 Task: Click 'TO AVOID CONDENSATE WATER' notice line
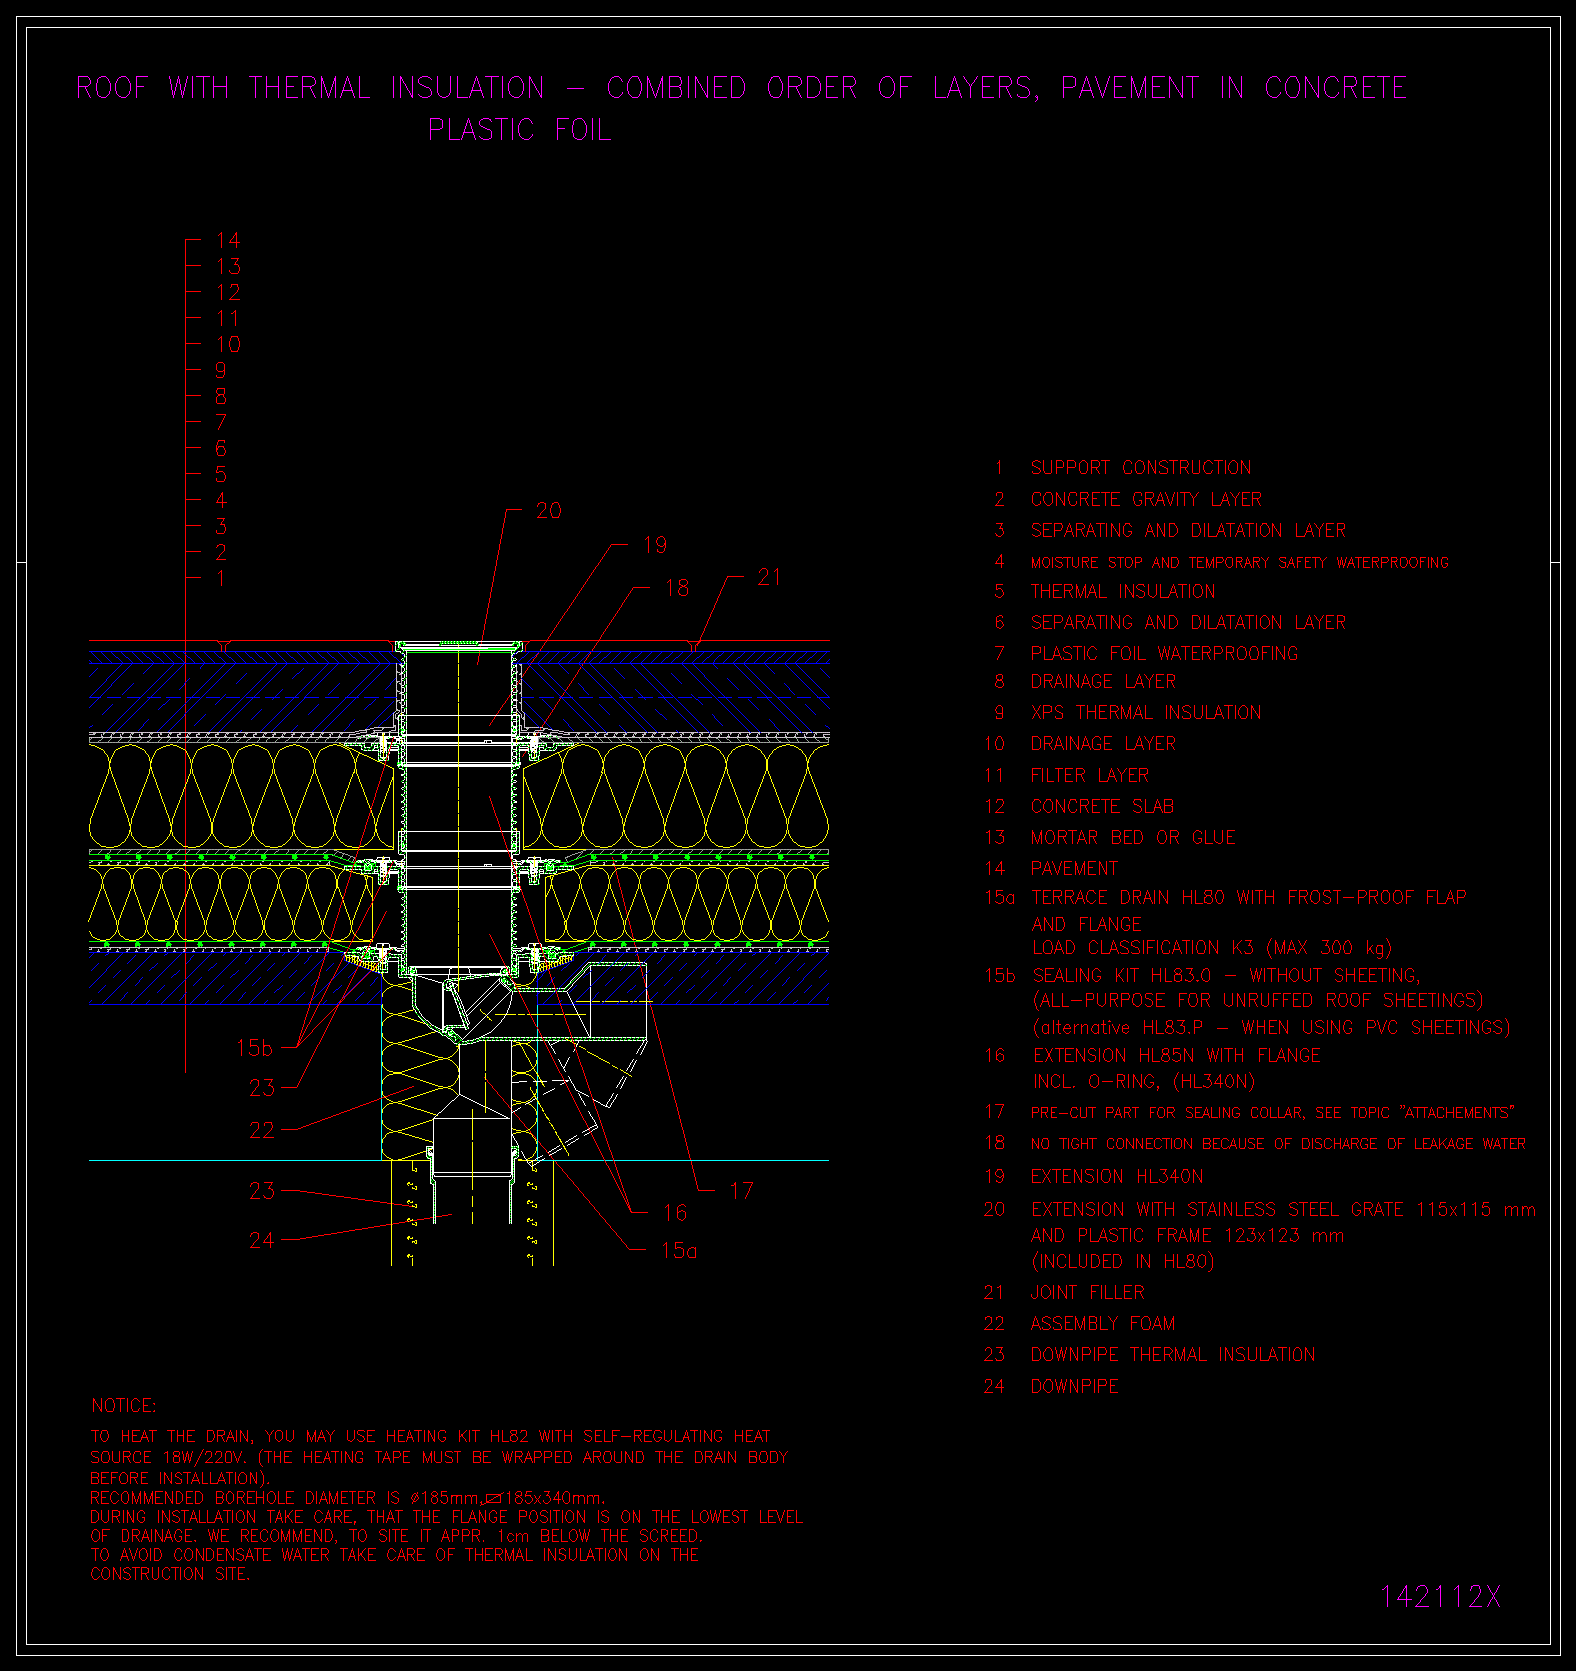coord(394,1555)
